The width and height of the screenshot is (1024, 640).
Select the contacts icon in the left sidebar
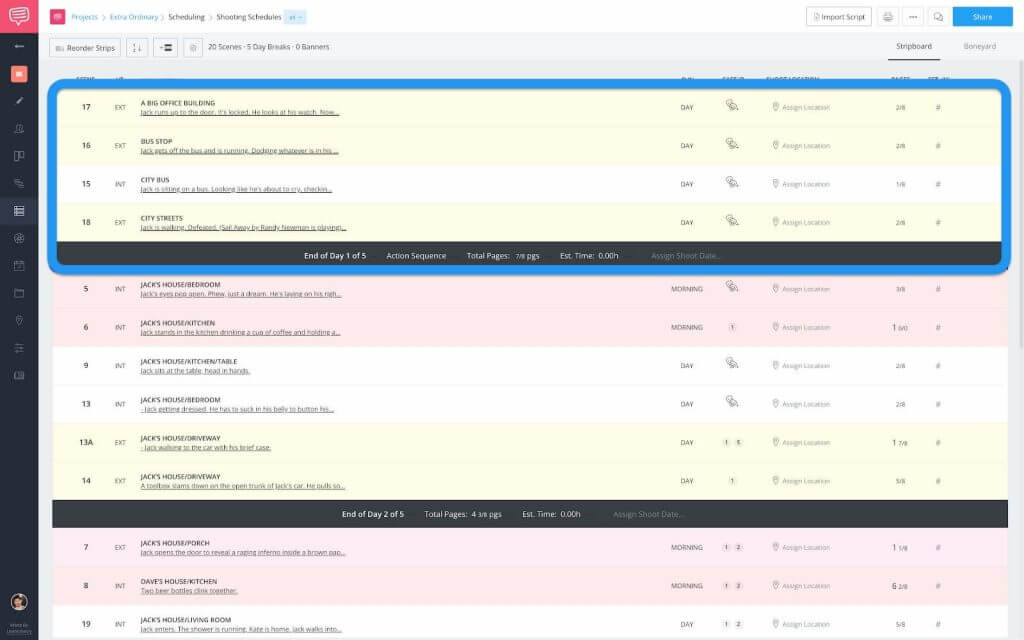click(20, 128)
